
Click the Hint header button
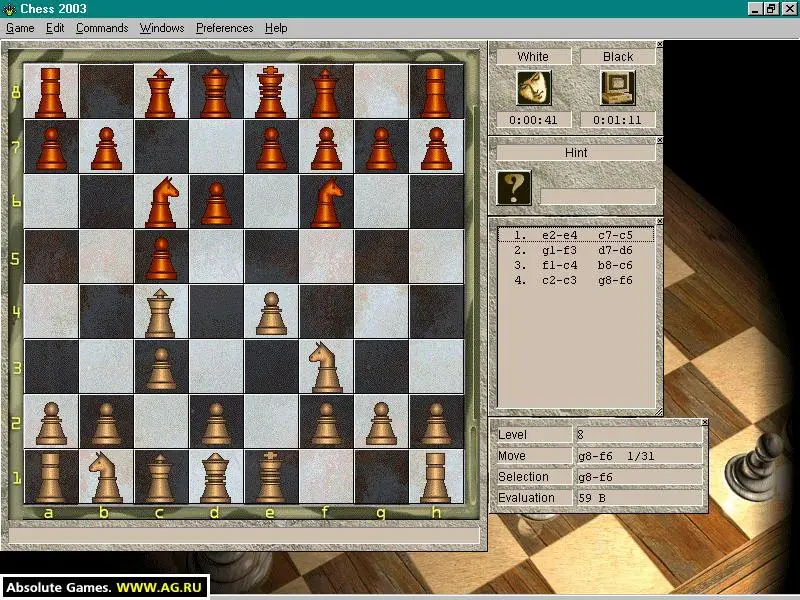click(x=576, y=153)
